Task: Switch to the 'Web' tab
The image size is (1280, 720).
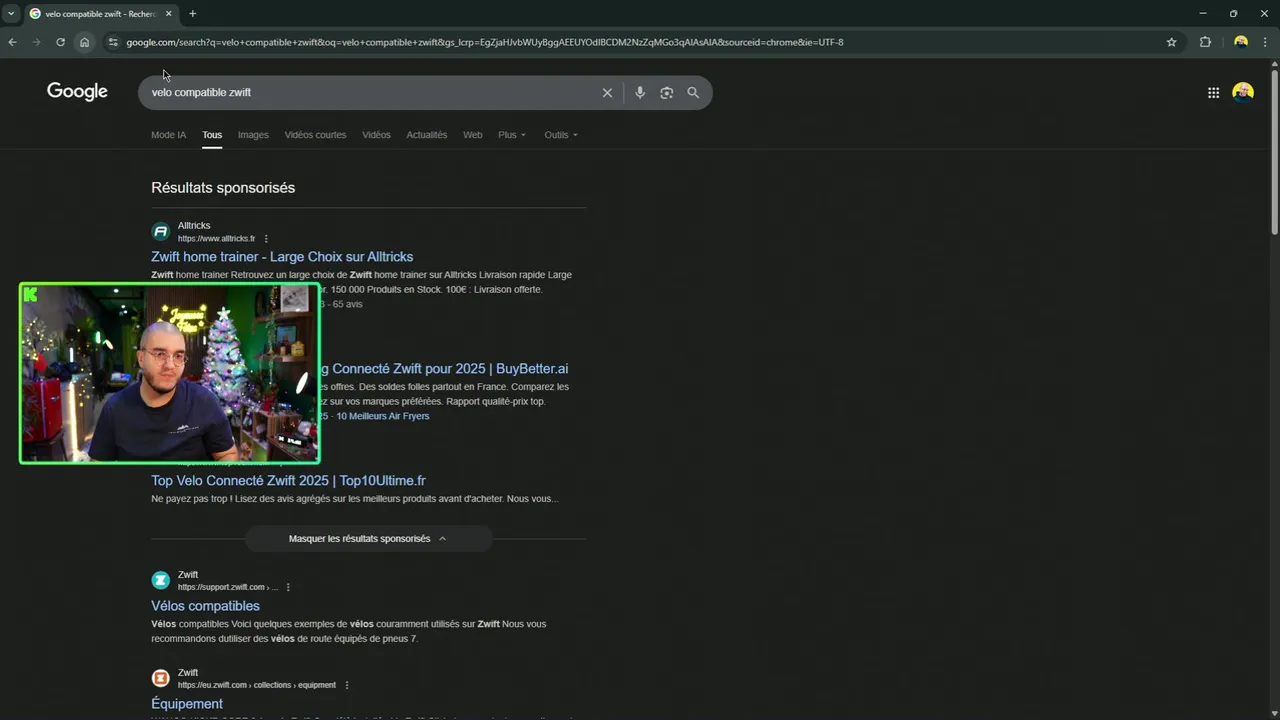Action: 473,135
